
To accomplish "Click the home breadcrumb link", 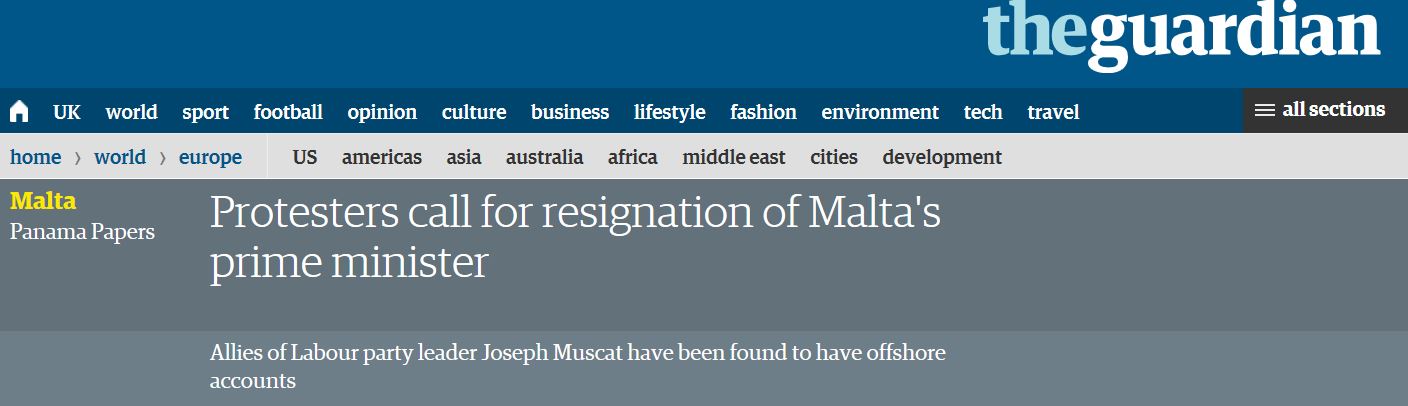I will coord(35,157).
